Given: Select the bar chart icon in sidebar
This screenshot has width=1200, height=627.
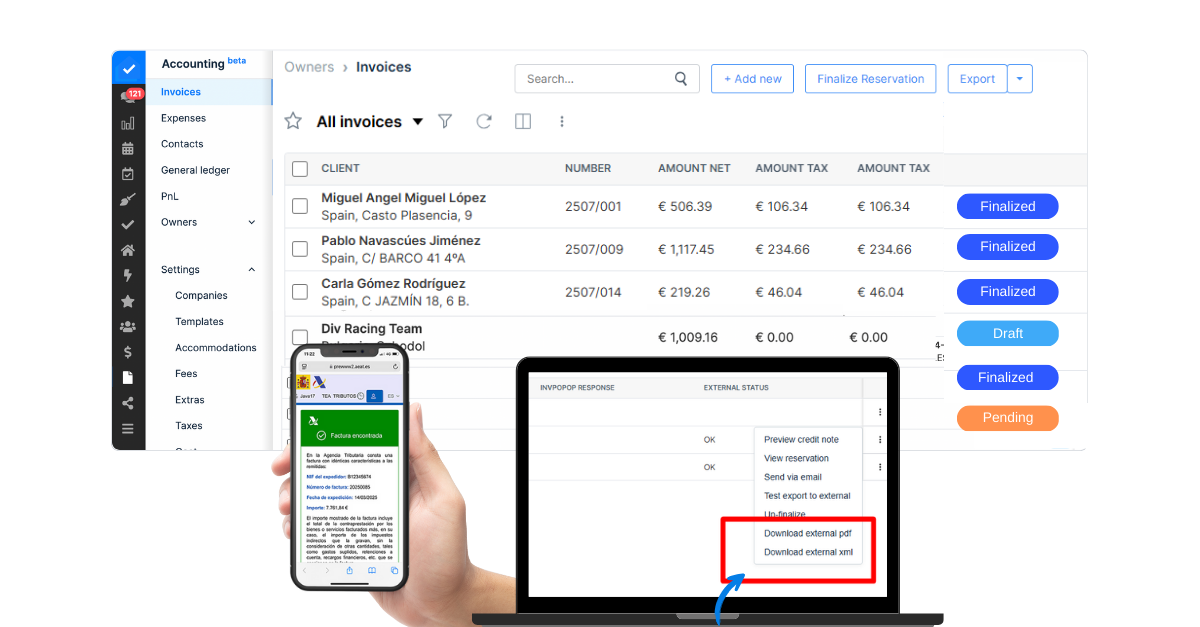Looking at the screenshot, I should (128, 122).
